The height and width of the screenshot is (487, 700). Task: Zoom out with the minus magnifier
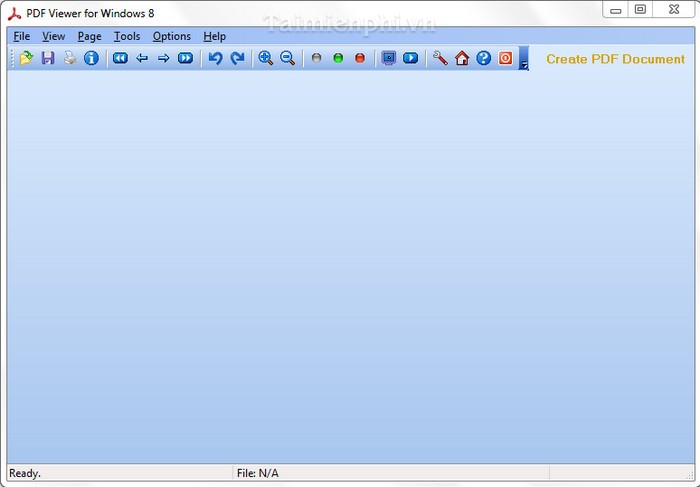click(288, 58)
